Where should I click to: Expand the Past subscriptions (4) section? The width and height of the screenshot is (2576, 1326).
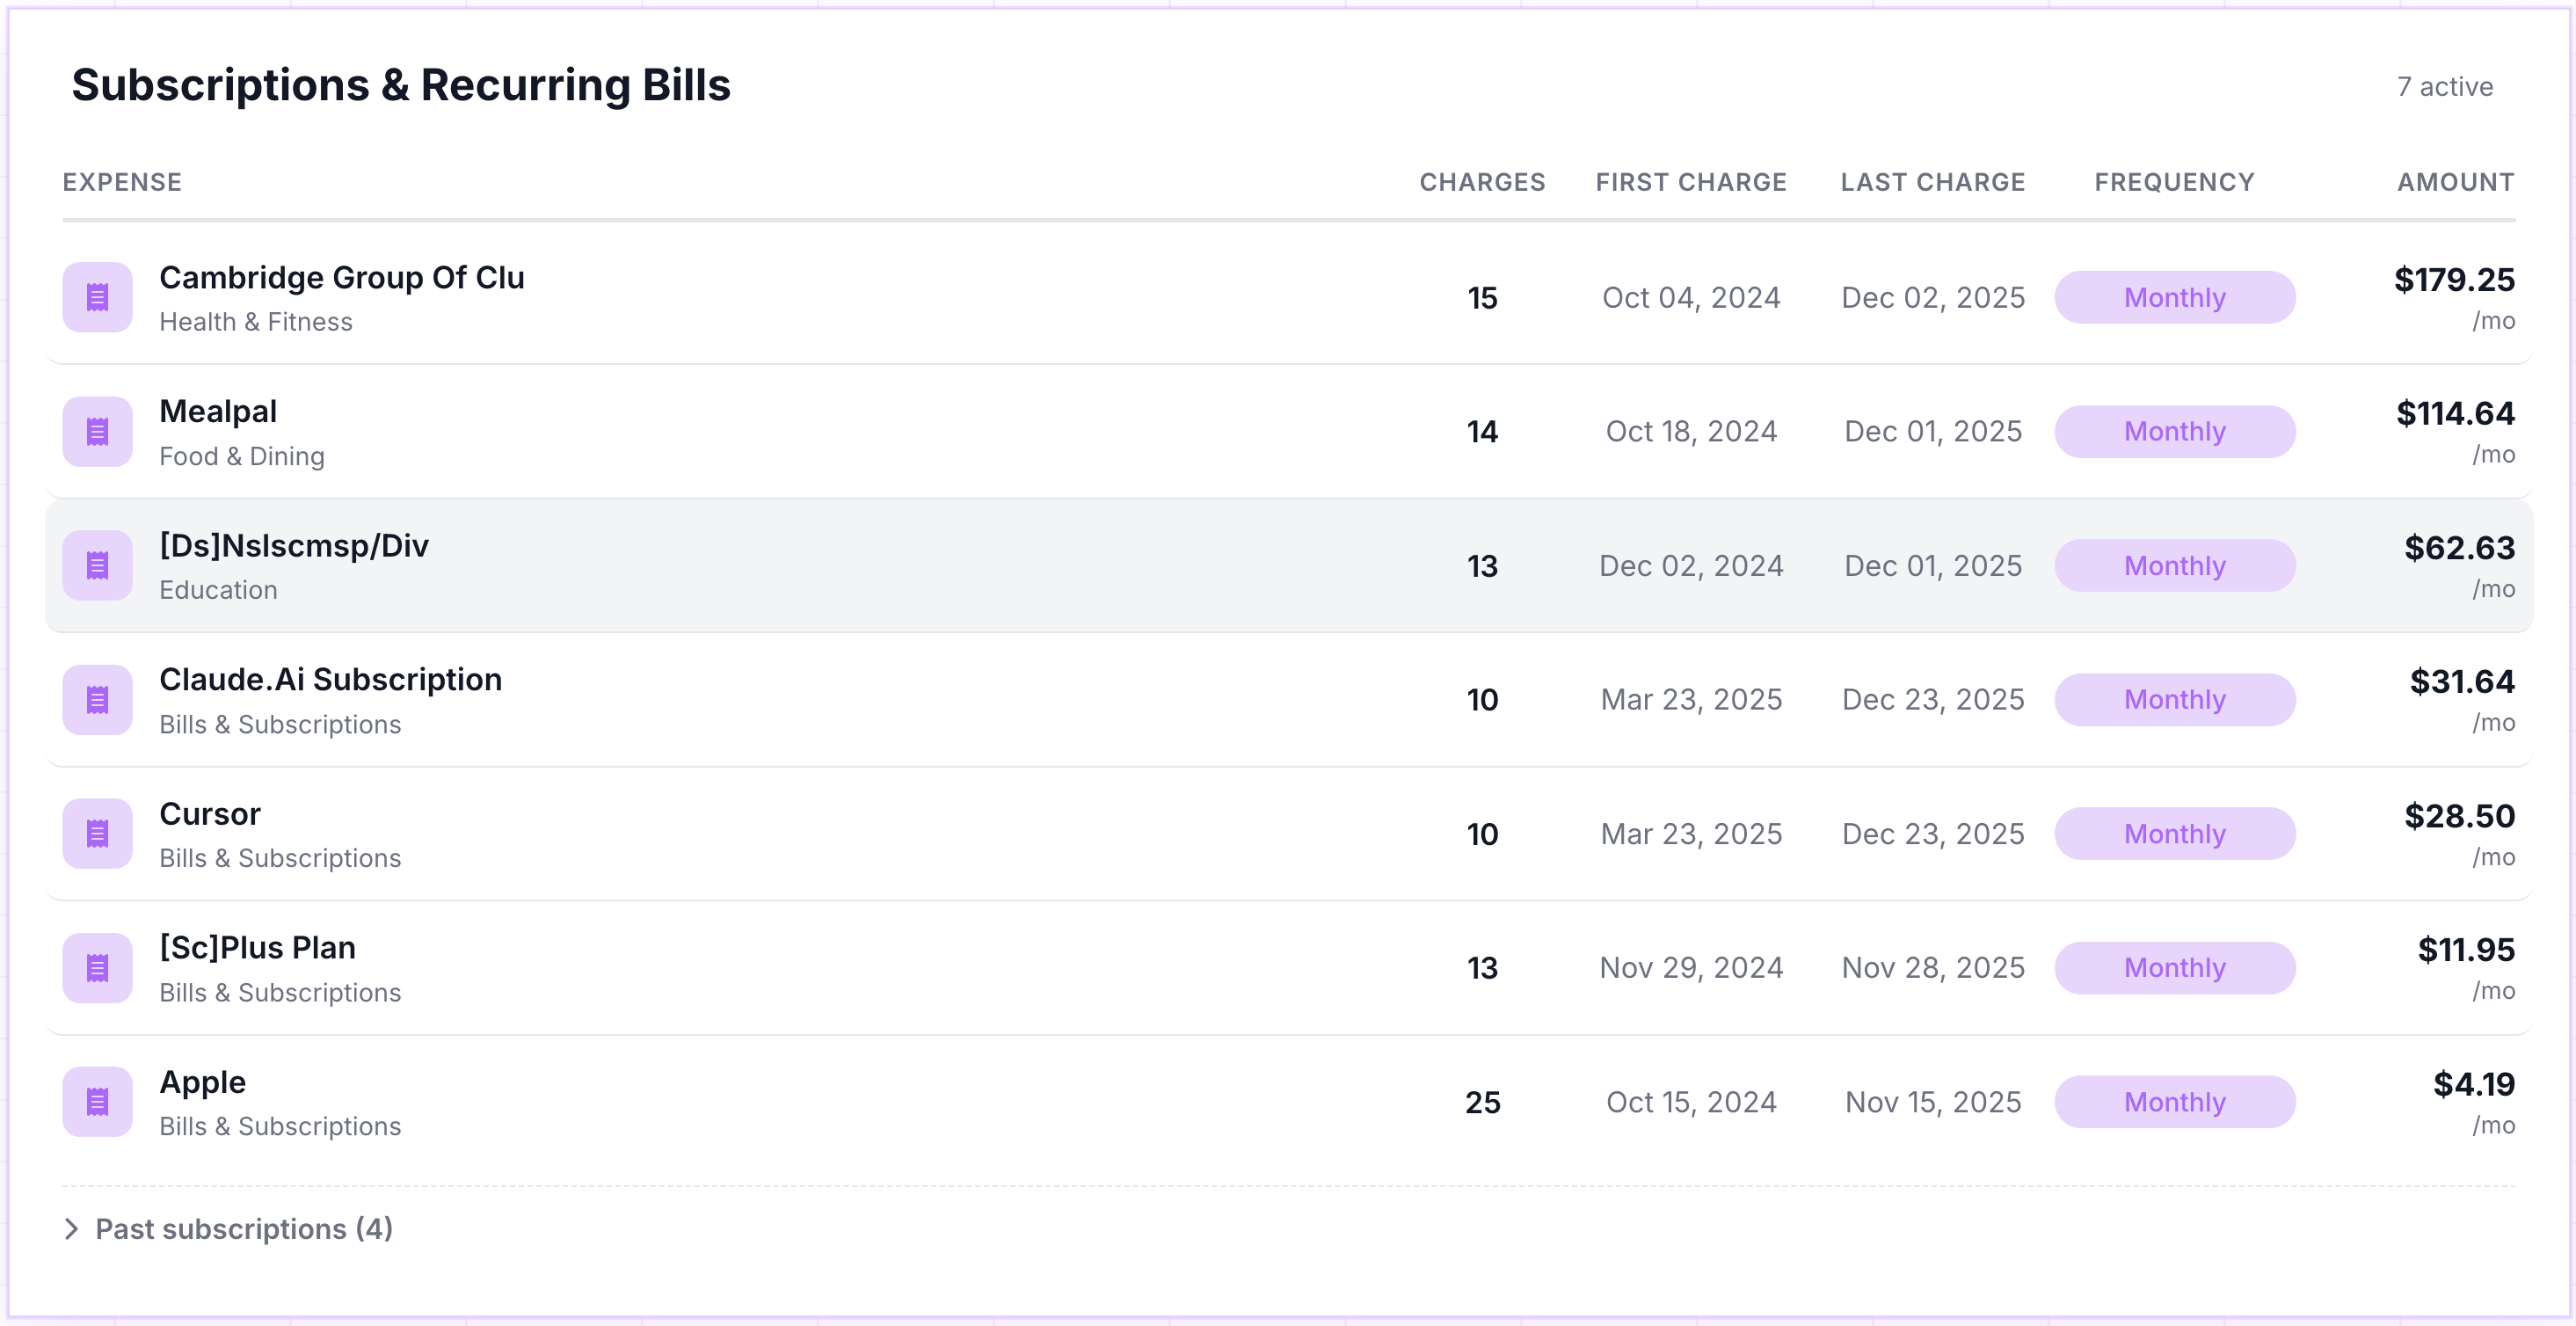243,1229
